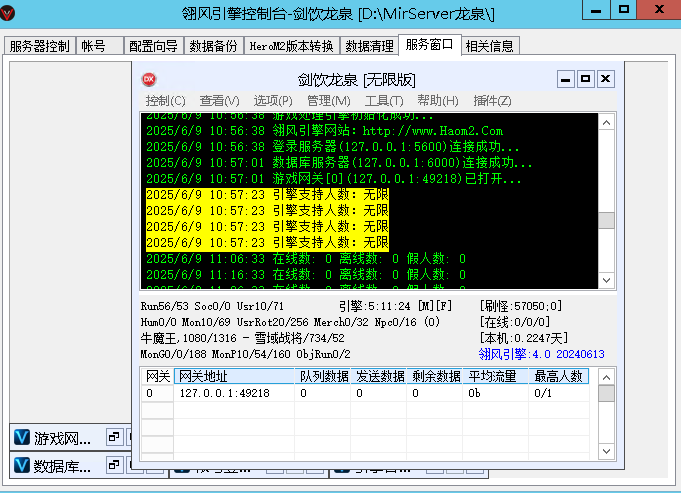681x493 pixels.
Task: Open the 插件(Z) menu
Action: click(x=492, y=101)
